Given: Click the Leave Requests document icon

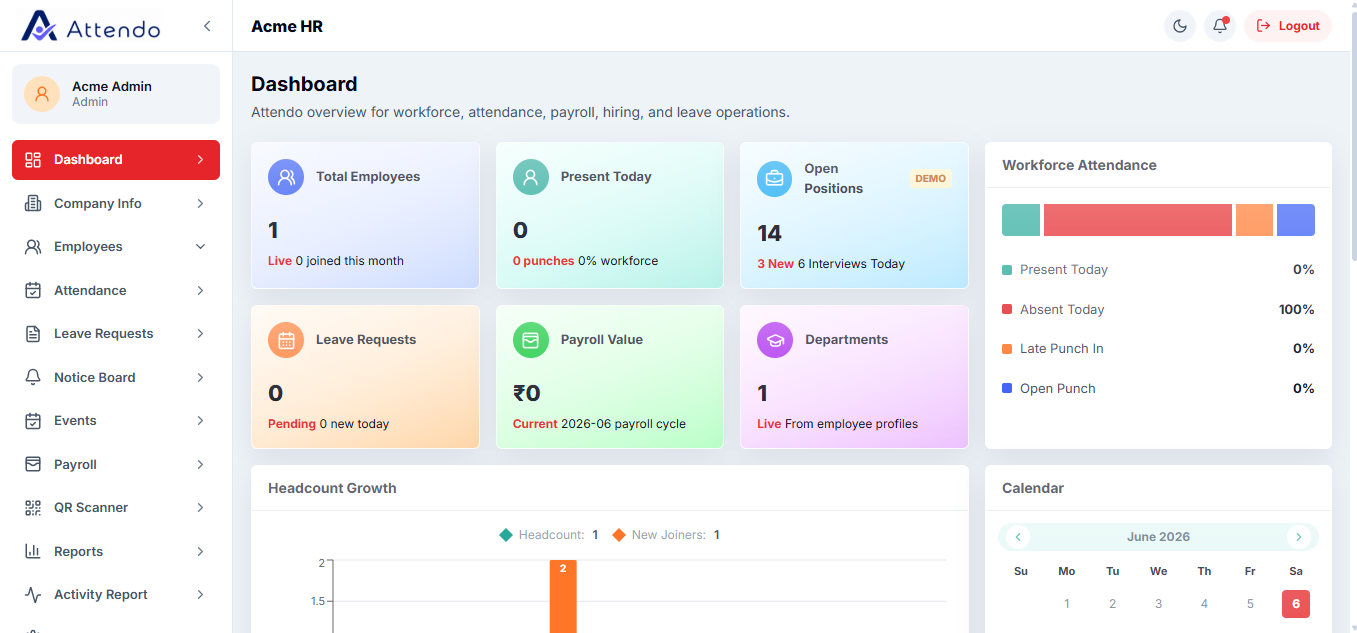Looking at the screenshot, I should click(x=33, y=334).
